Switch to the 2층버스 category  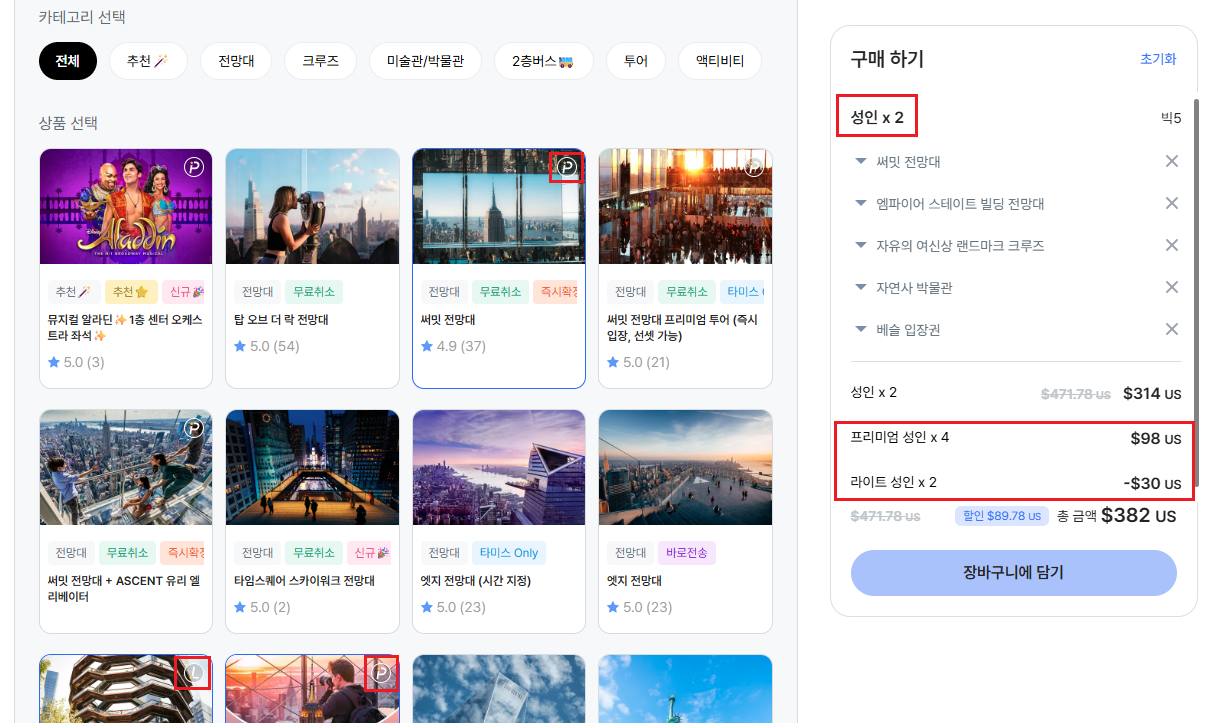click(x=543, y=61)
